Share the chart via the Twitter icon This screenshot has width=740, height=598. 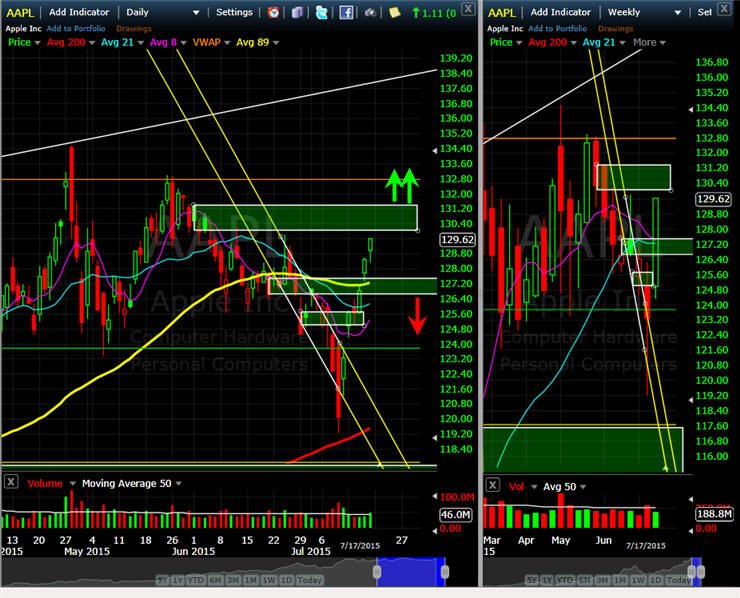(x=321, y=12)
